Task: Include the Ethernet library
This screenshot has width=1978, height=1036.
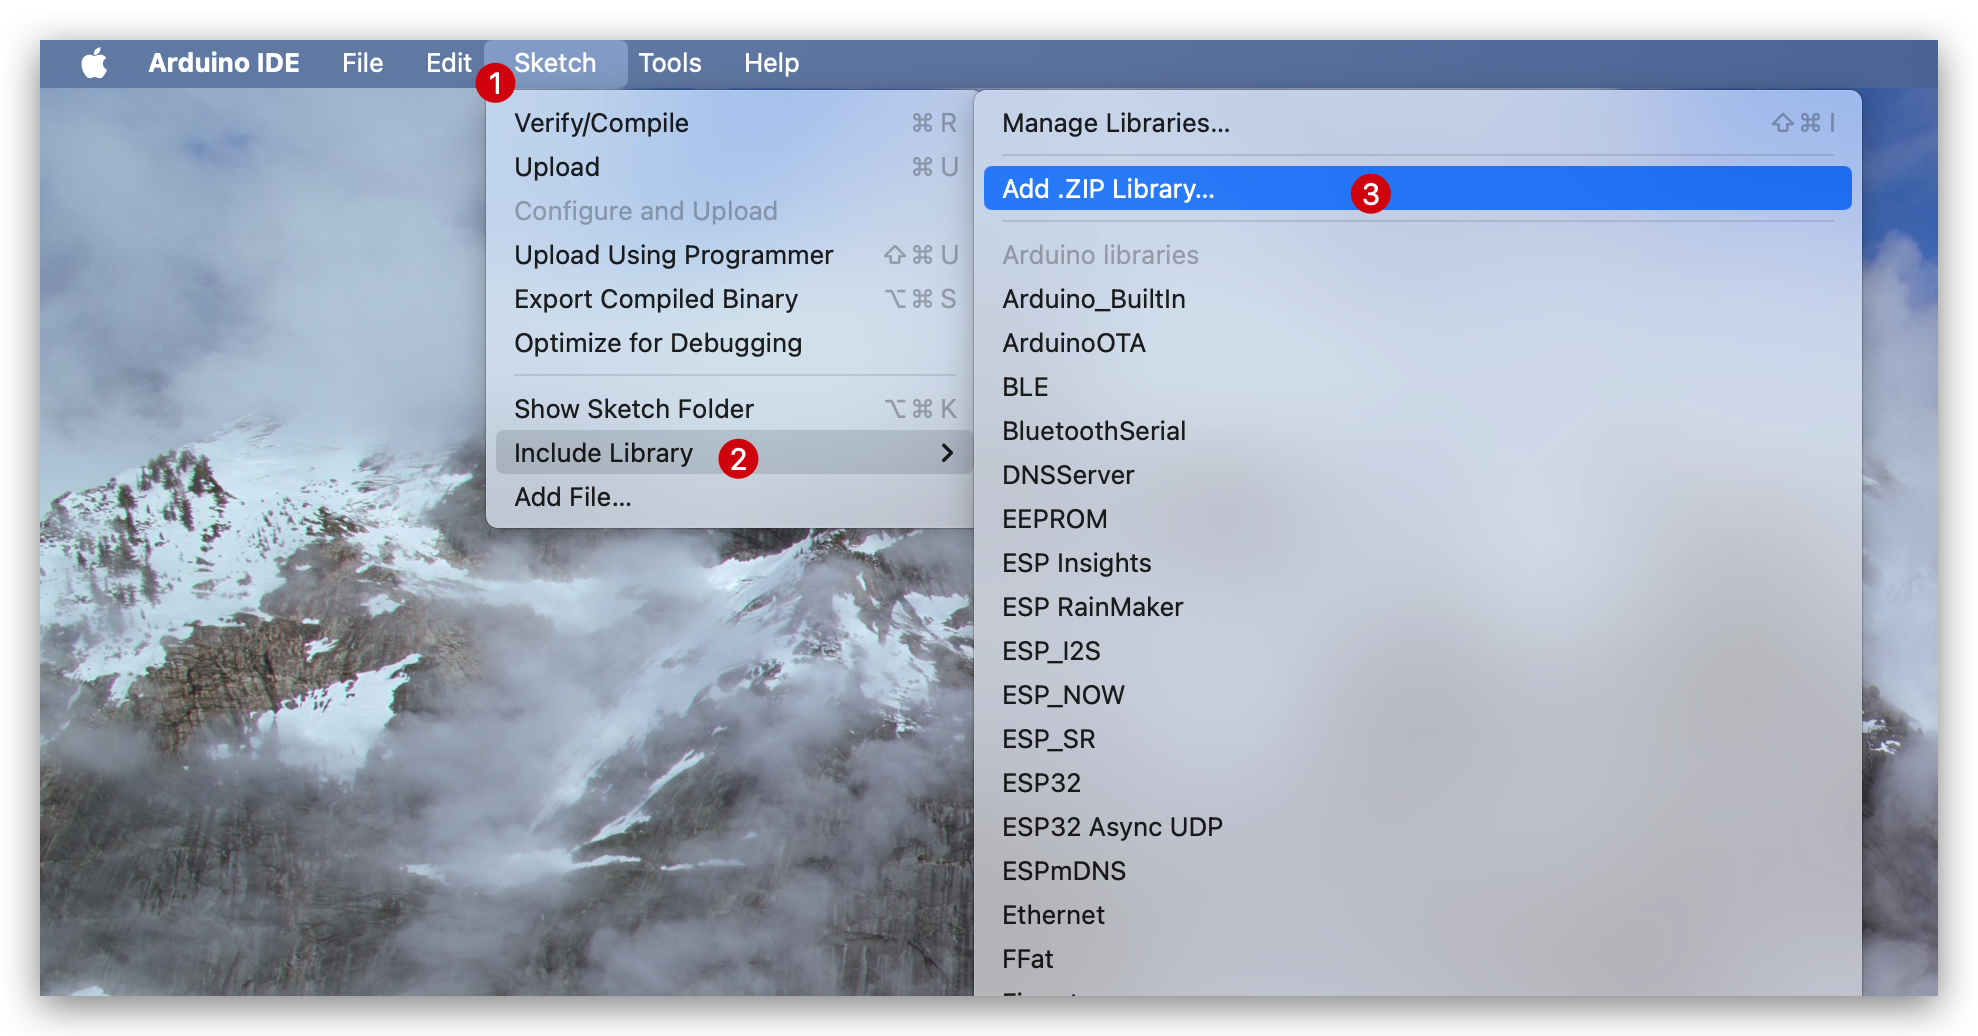Action: 1417,915
